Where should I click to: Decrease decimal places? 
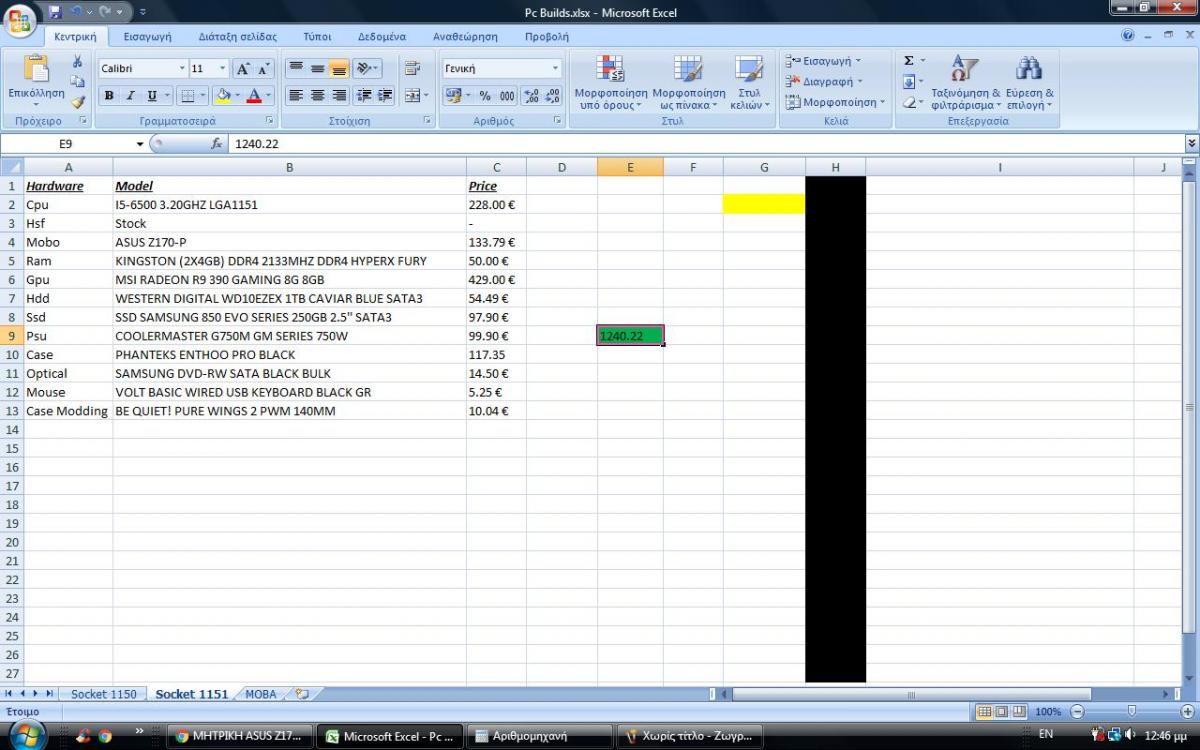point(552,96)
